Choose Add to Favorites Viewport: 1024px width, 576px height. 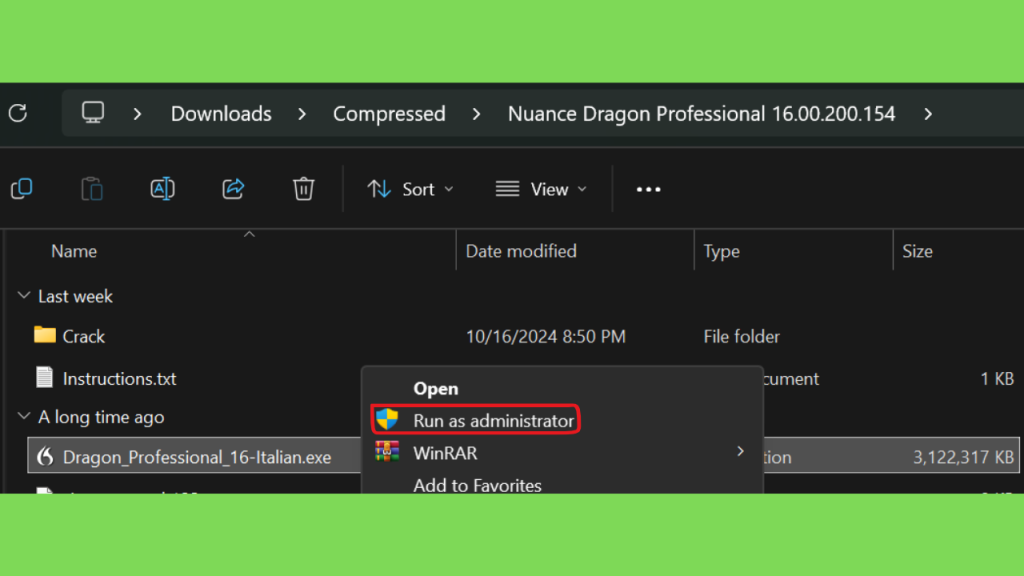[x=477, y=485]
